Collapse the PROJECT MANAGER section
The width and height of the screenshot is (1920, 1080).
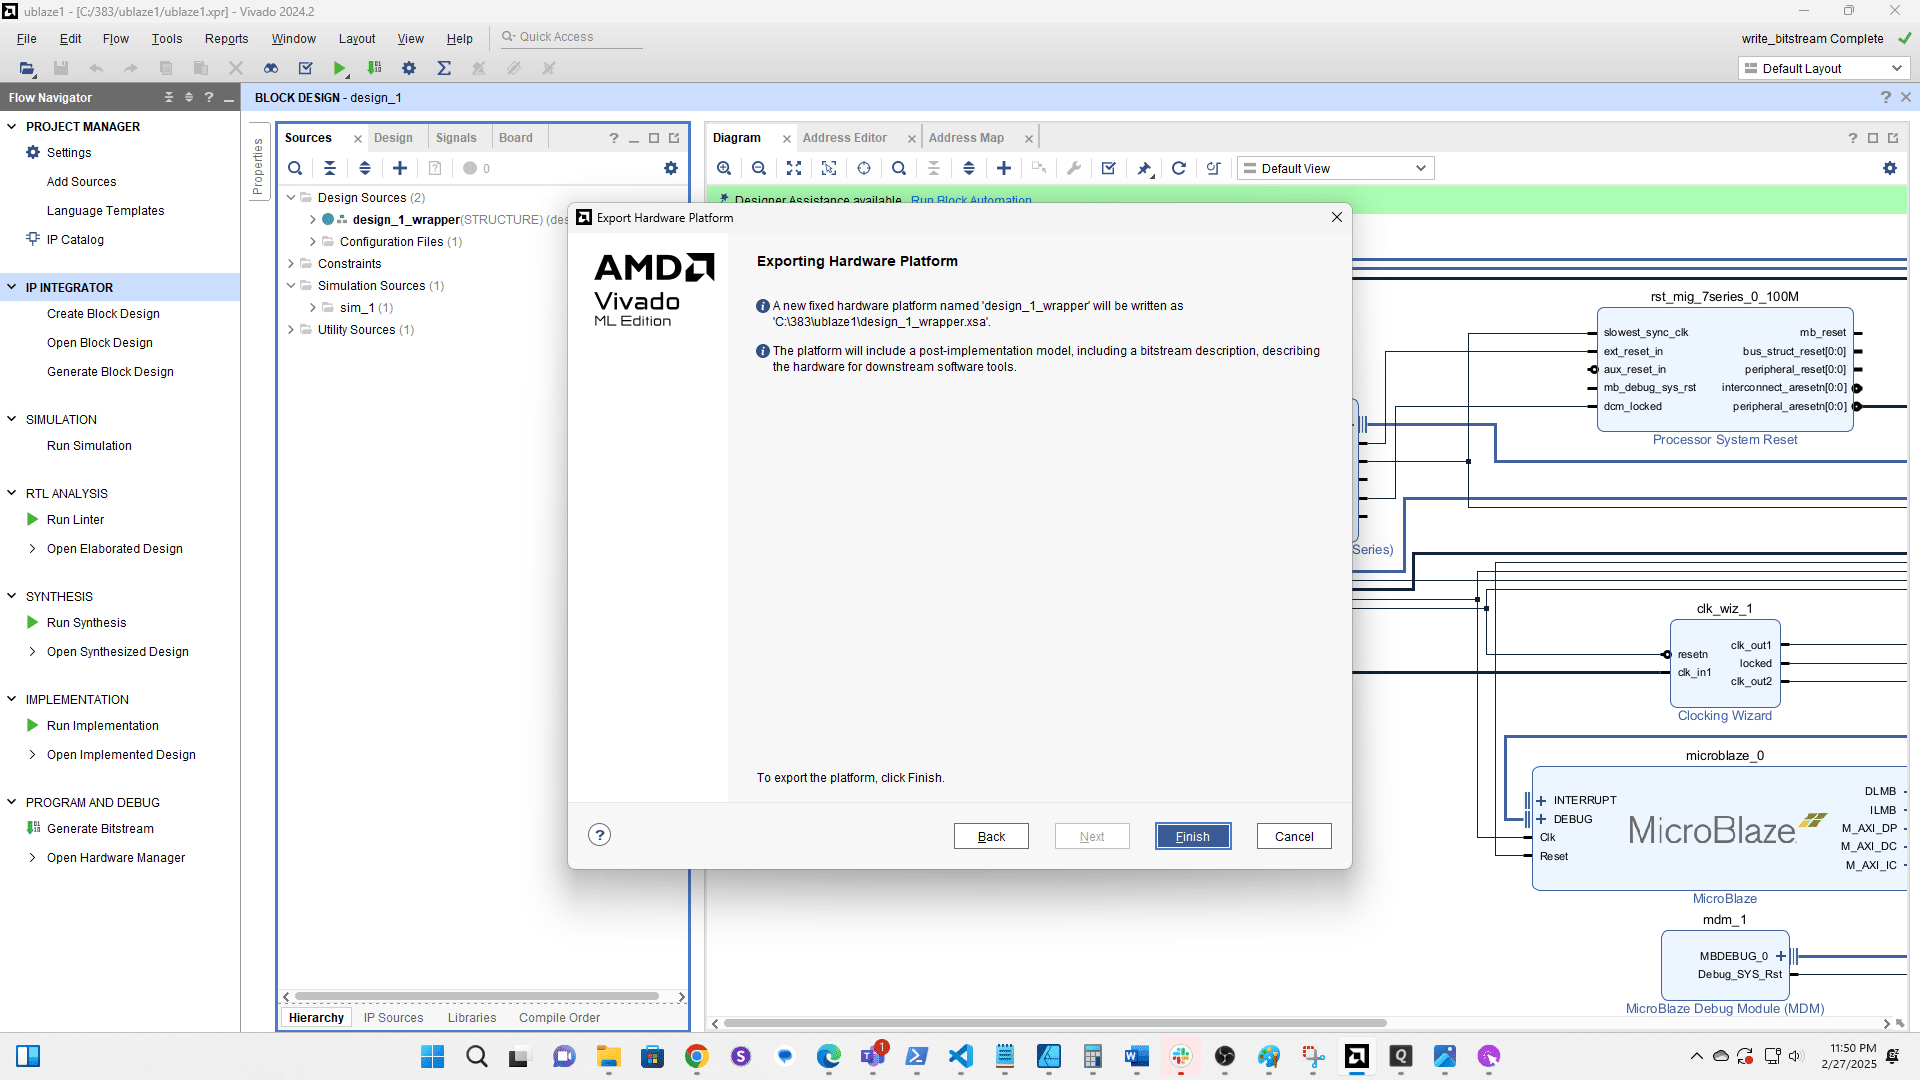[12, 127]
